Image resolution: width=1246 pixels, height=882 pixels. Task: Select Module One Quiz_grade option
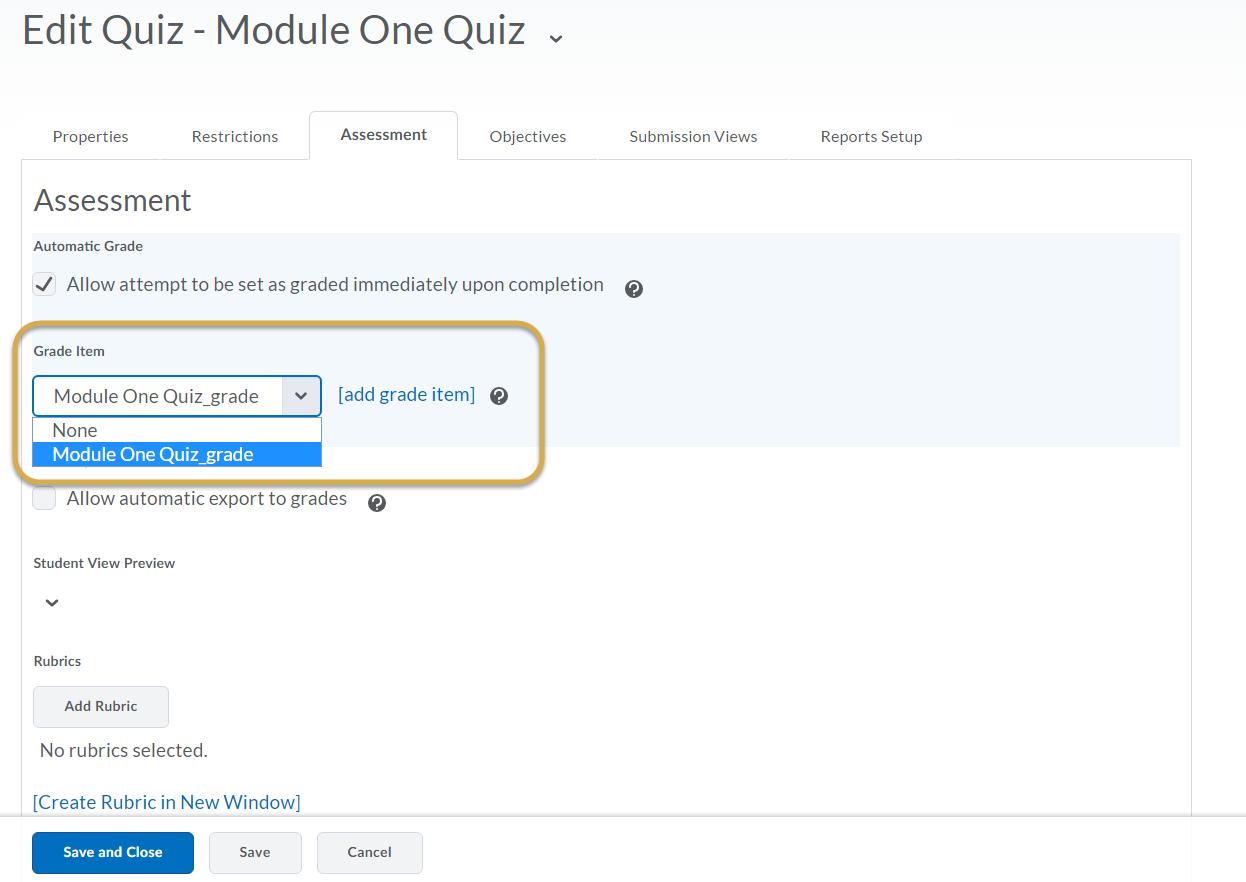pos(177,454)
